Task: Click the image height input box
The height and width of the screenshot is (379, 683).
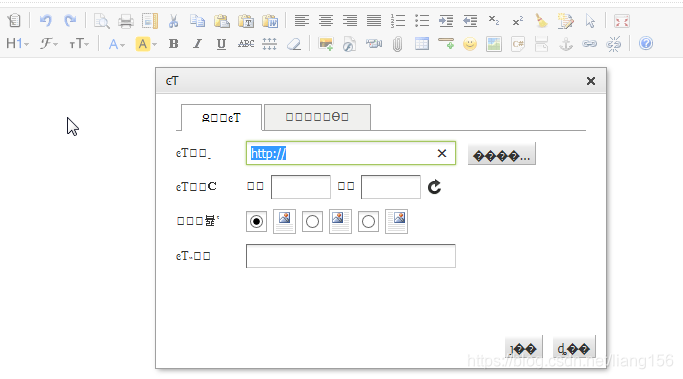Action: 391,187
